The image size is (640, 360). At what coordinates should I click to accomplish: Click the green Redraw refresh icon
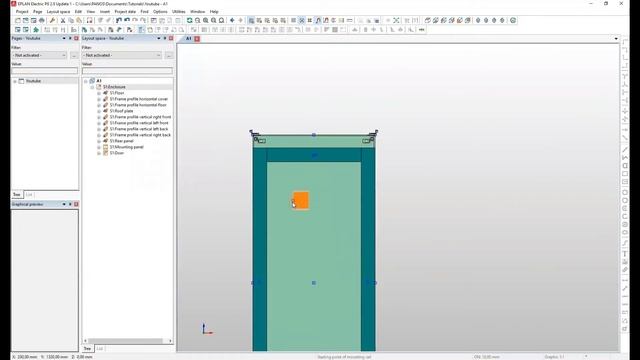tap(189, 20)
